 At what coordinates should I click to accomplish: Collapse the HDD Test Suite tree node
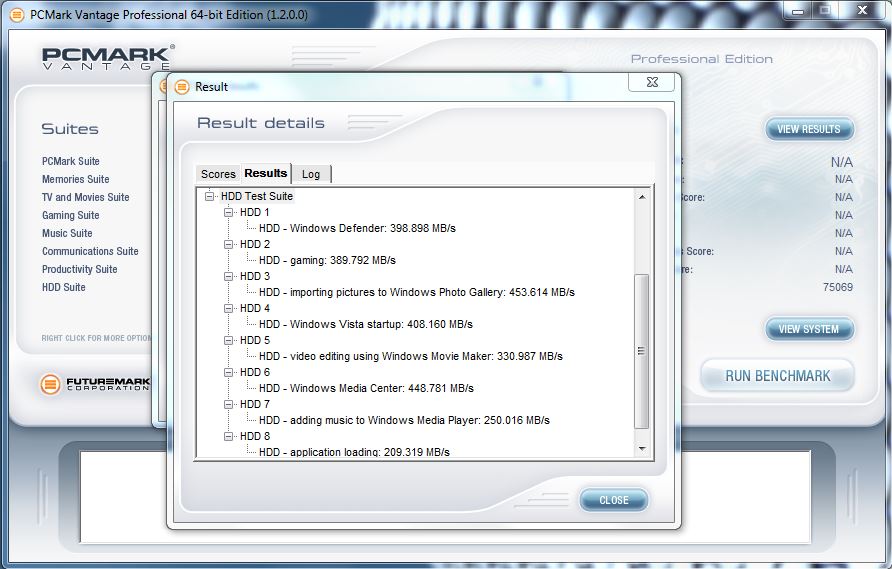210,197
